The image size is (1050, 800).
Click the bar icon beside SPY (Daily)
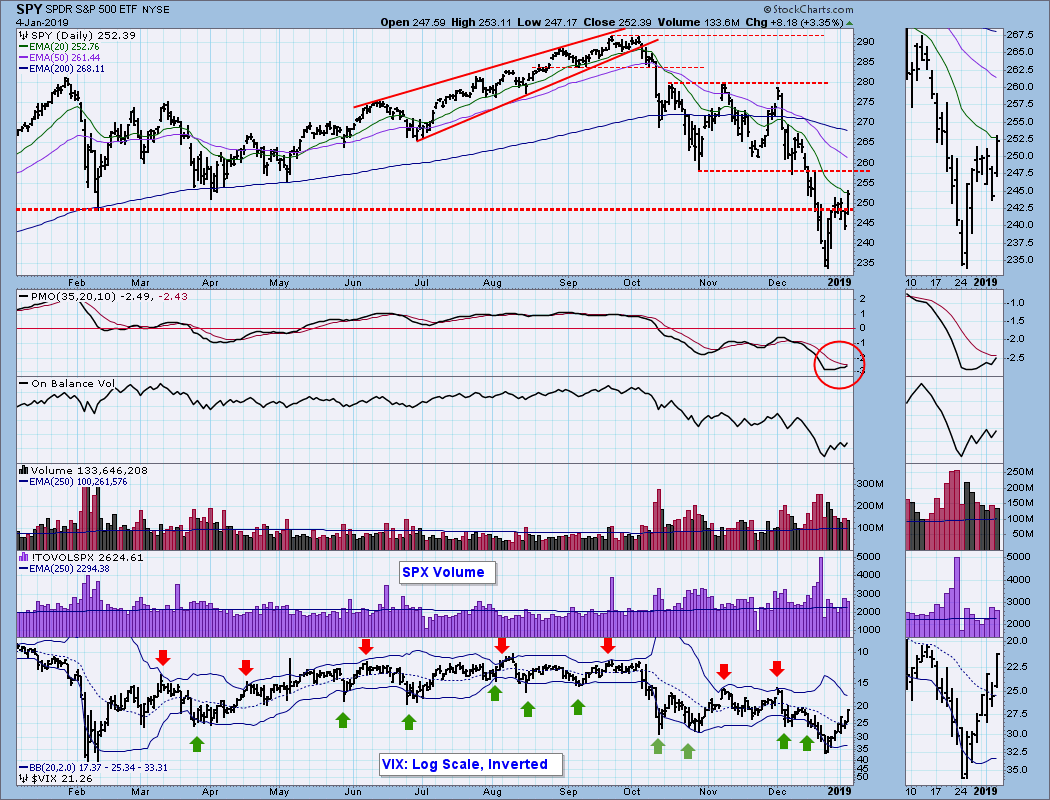point(23,35)
